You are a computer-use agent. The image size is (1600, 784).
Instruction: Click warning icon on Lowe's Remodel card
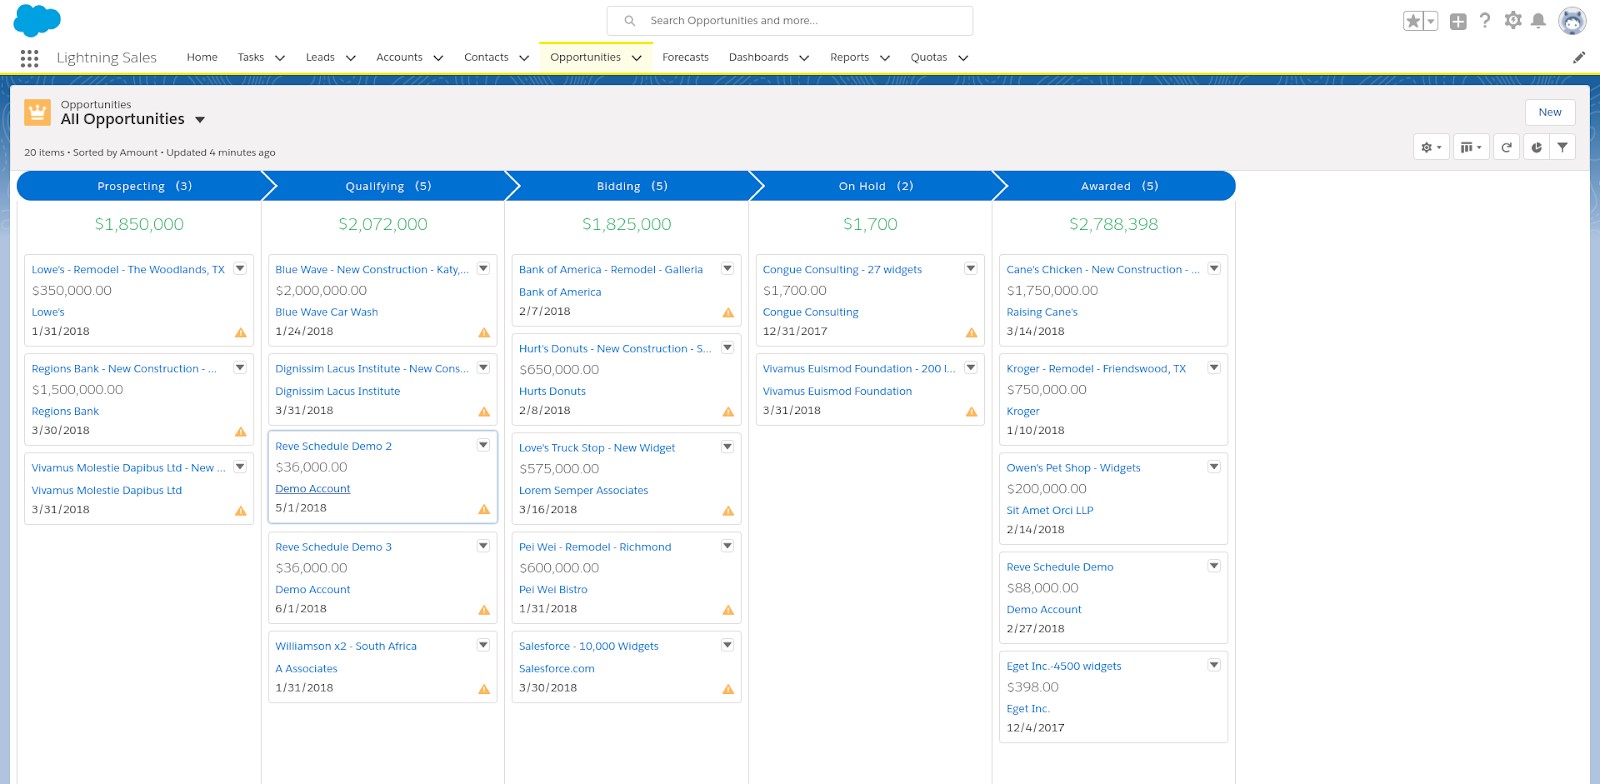click(x=241, y=332)
